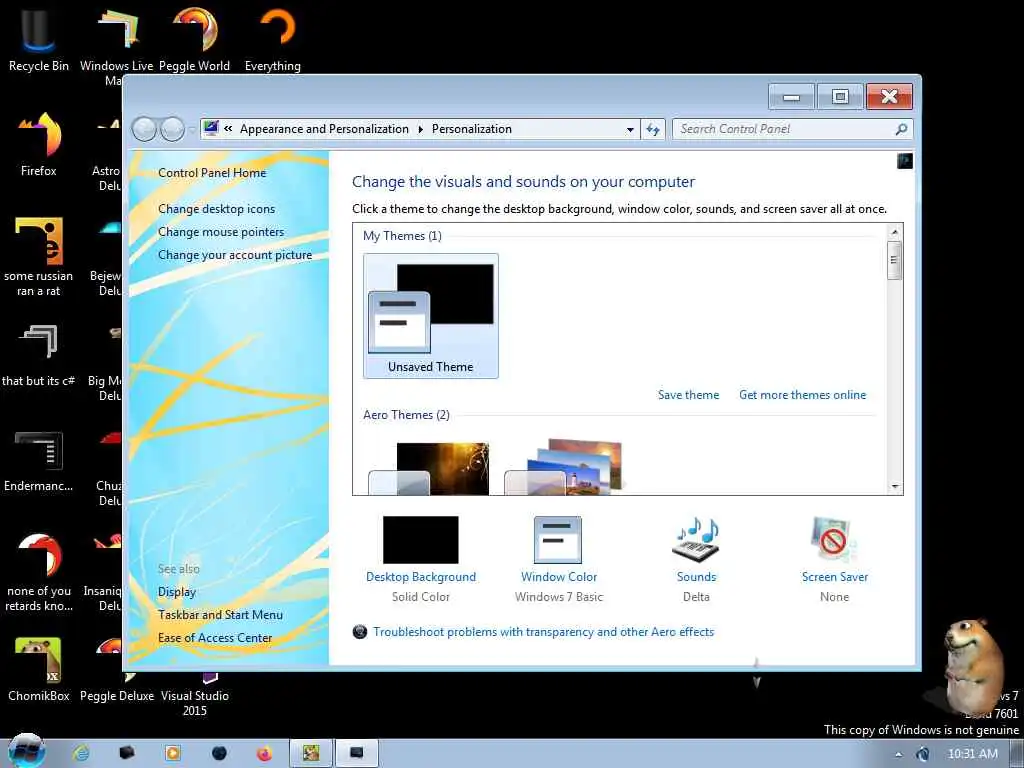
Task: Open Ease of Access Center link
Action: click(x=215, y=637)
